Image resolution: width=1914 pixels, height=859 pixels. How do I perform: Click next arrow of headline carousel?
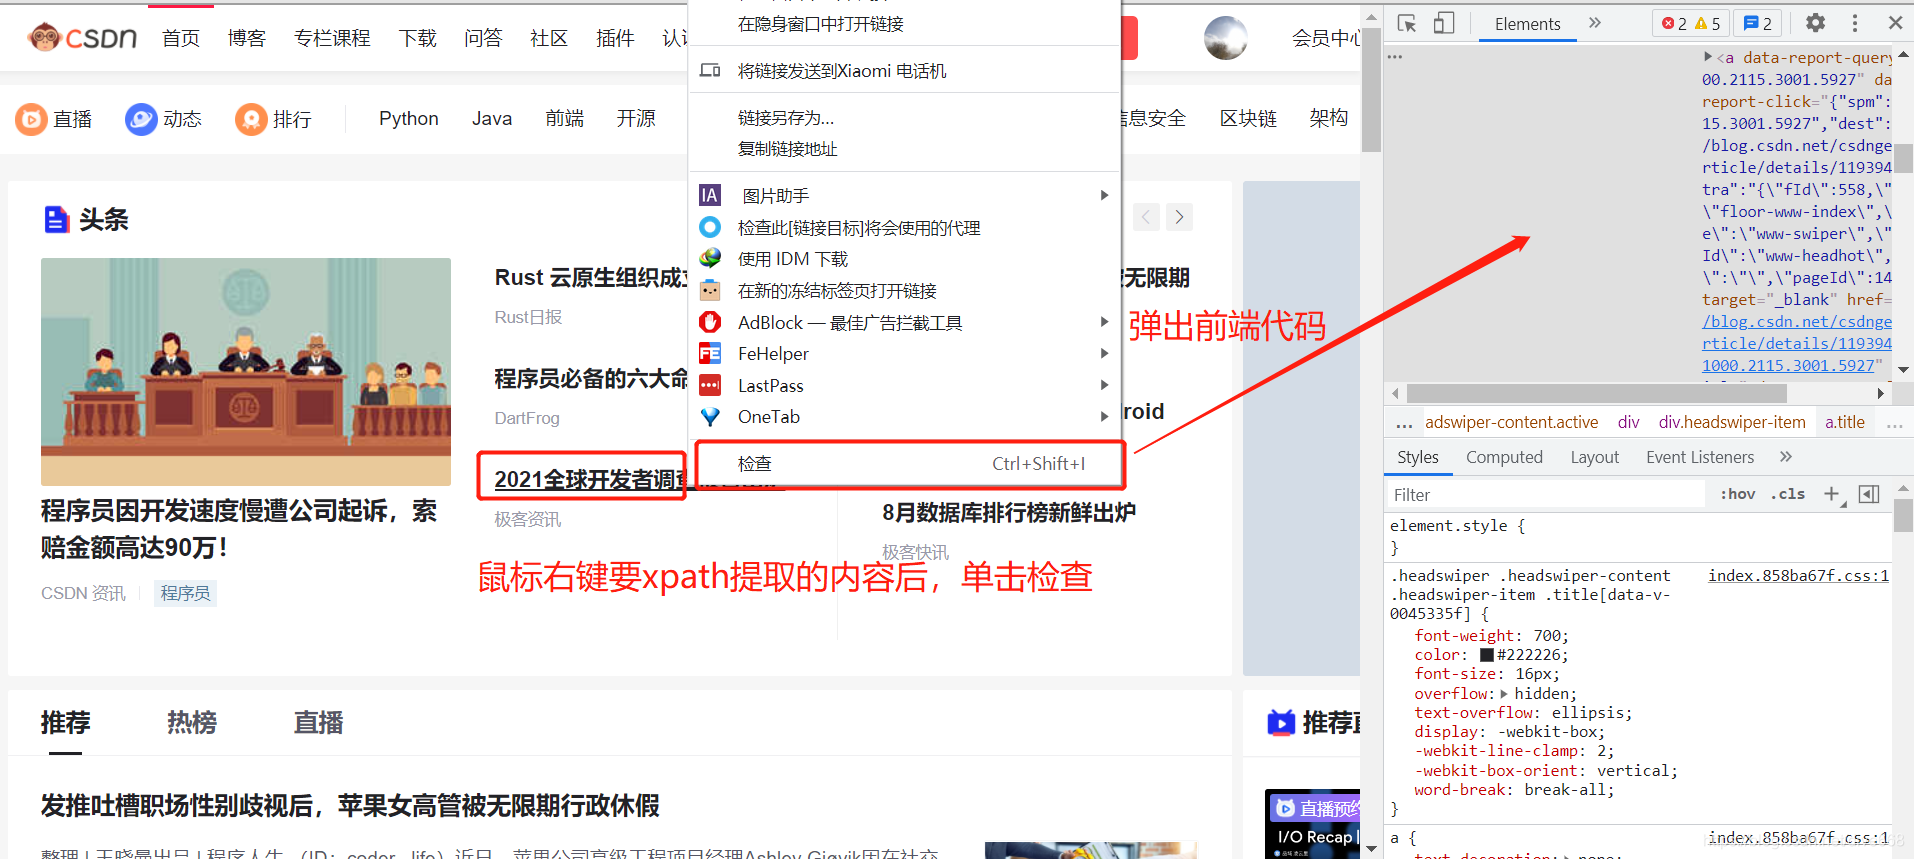1180,217
